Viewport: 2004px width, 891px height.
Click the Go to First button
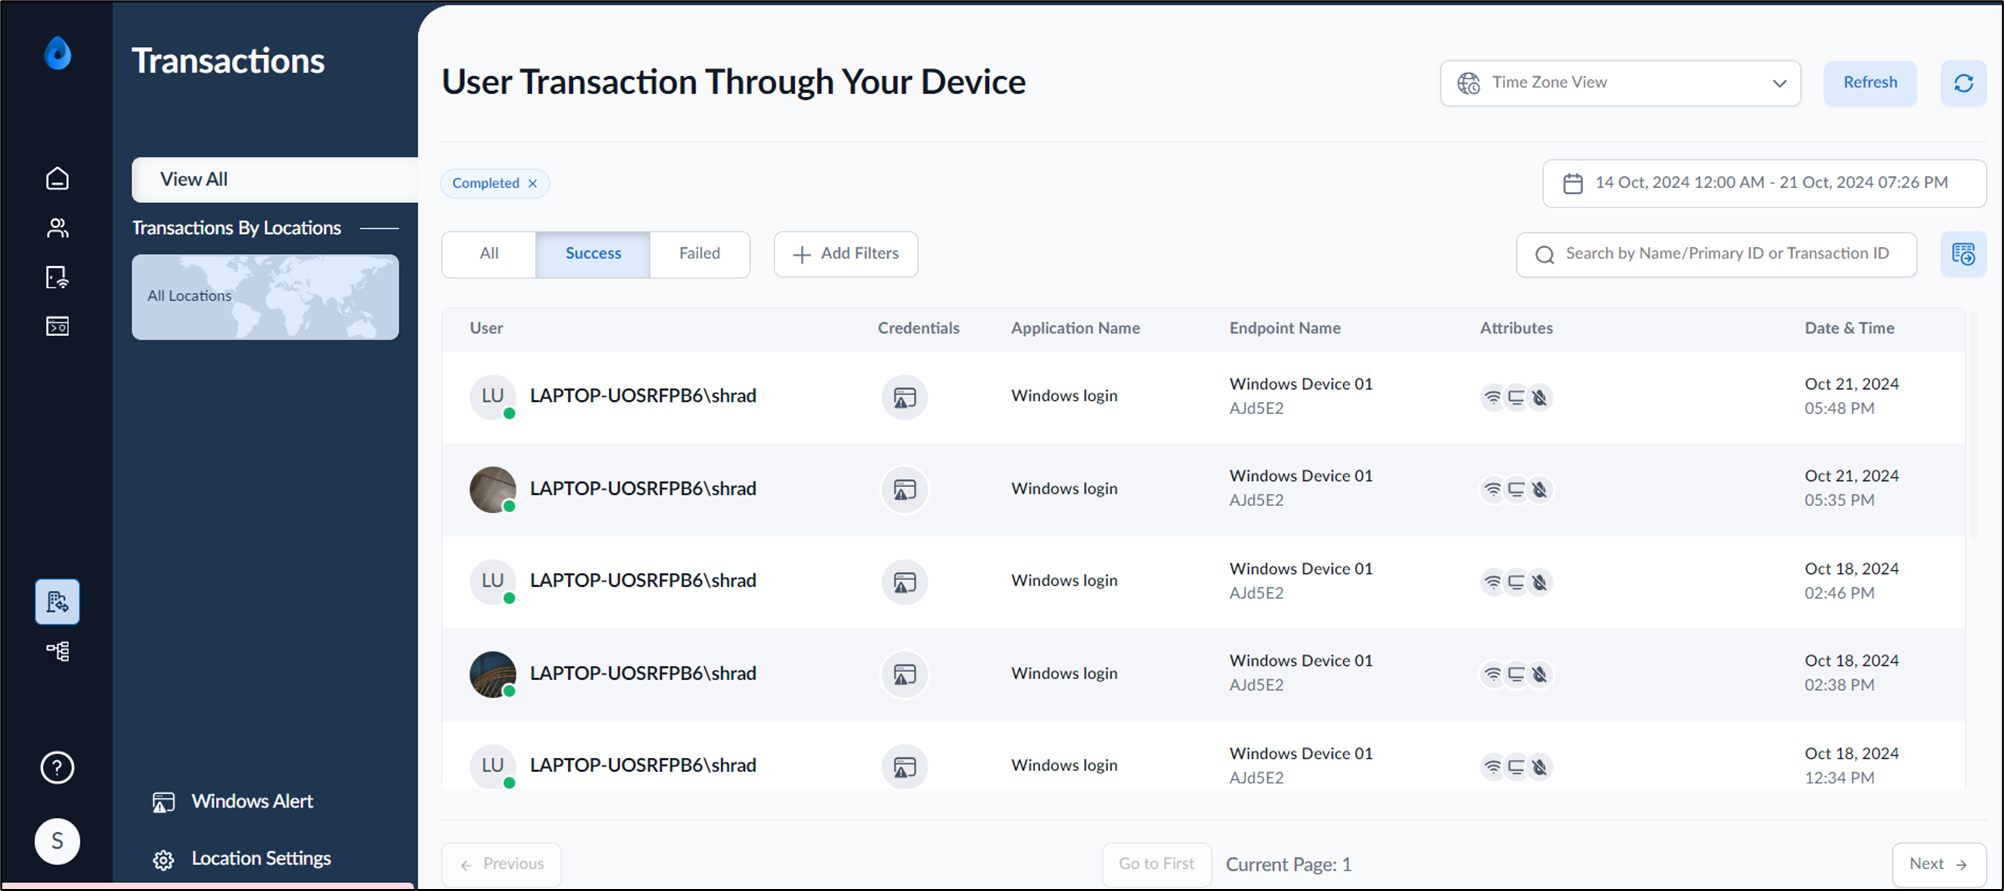tap(1157, 864)
